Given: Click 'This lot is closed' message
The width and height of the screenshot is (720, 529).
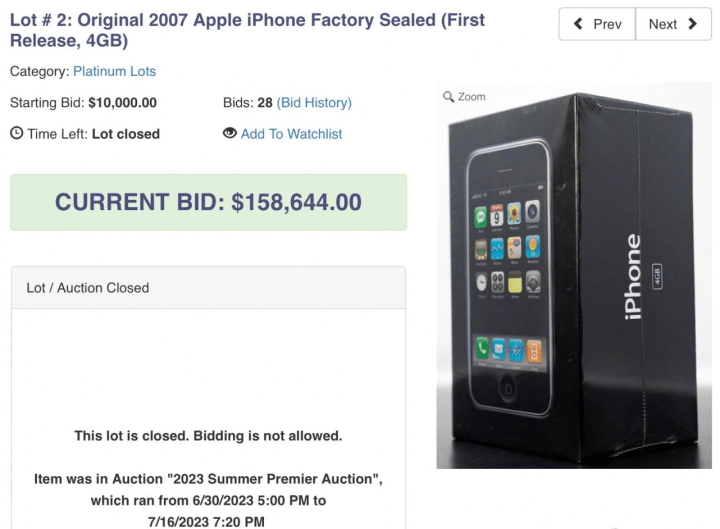Looking at the screenshot, I should point(208,434).
